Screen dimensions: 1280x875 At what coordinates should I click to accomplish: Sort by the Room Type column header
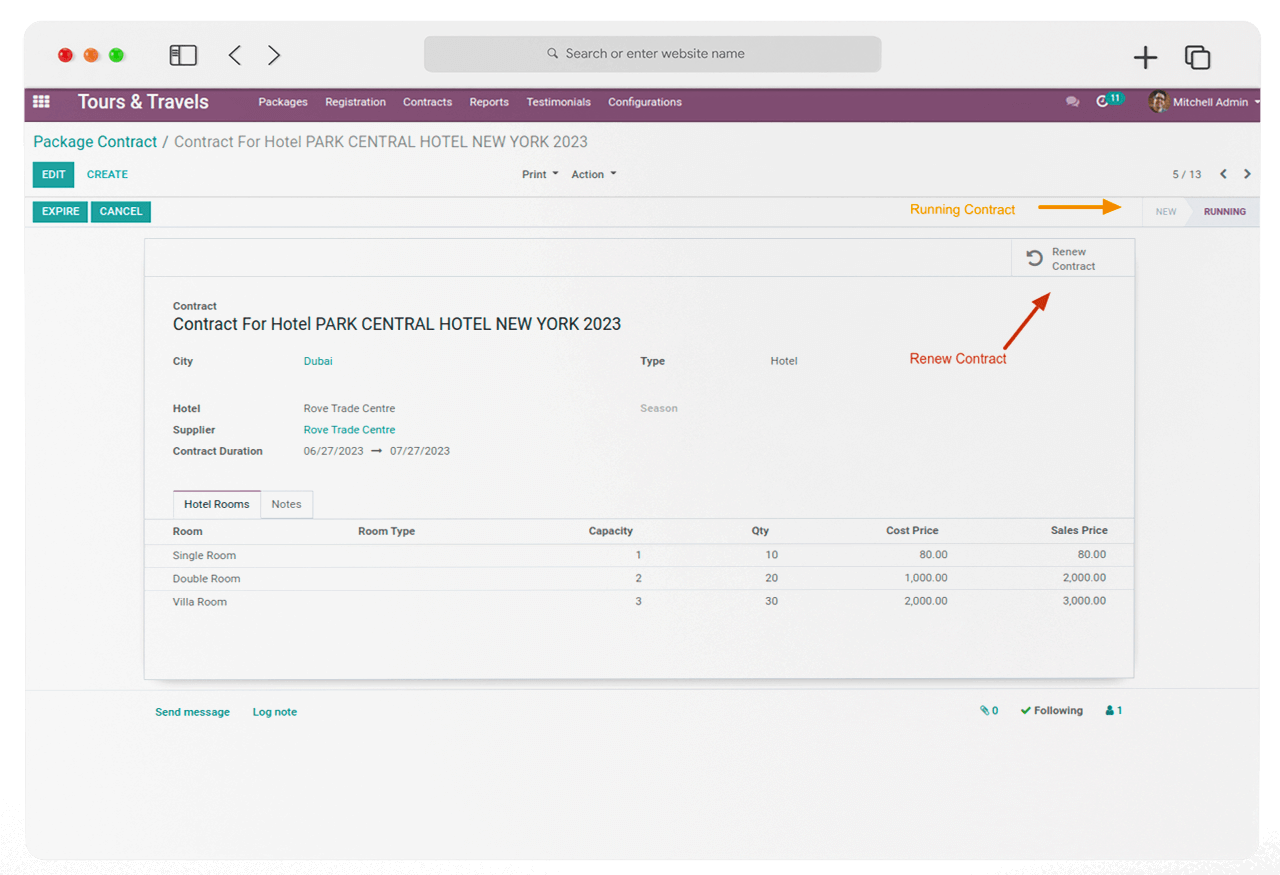coord(386,531)
